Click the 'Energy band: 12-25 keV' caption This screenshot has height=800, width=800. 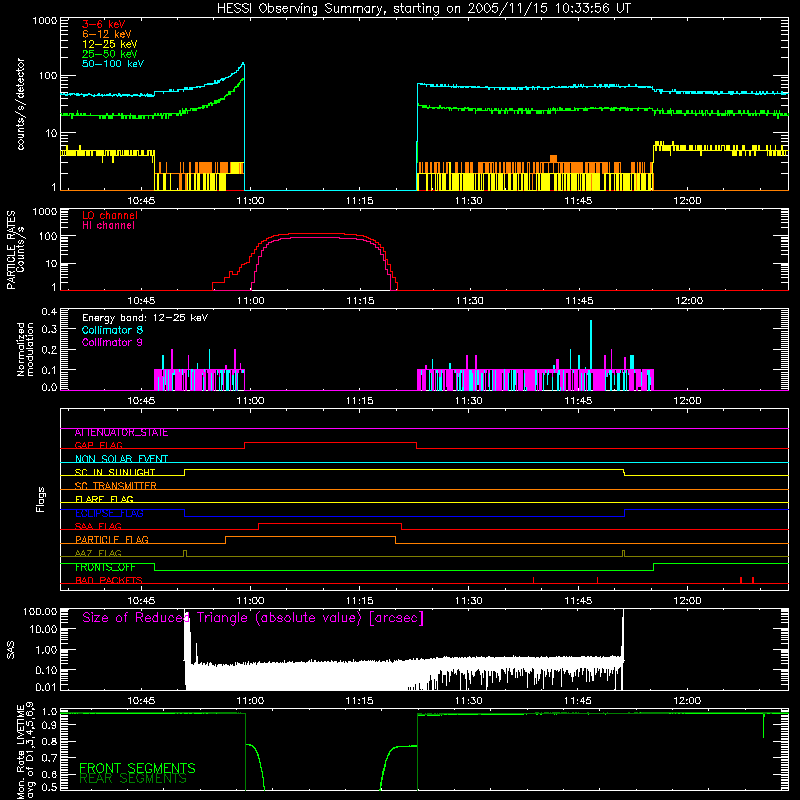pyautogui.click(x=145, y=318)
